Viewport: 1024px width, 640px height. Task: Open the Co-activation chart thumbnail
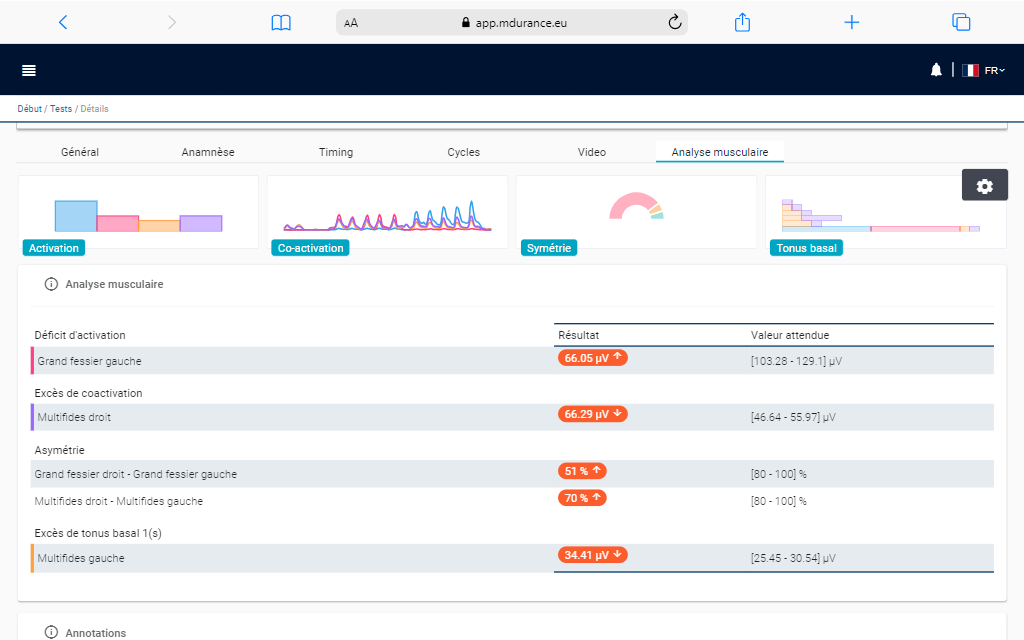(387, 213)
